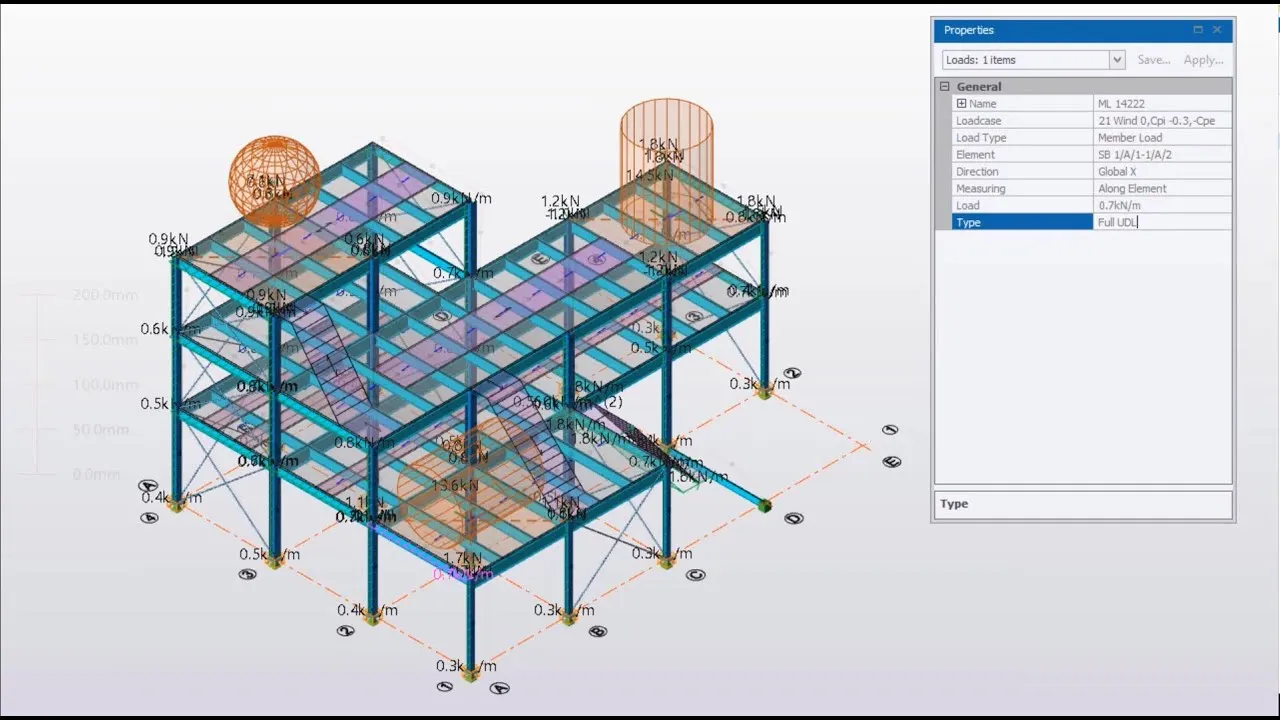Image resolution: width=1280 pixels, height=720 pixels.
Task: Select the orange spherical tank on roof
Action: [x=274, y=180]
